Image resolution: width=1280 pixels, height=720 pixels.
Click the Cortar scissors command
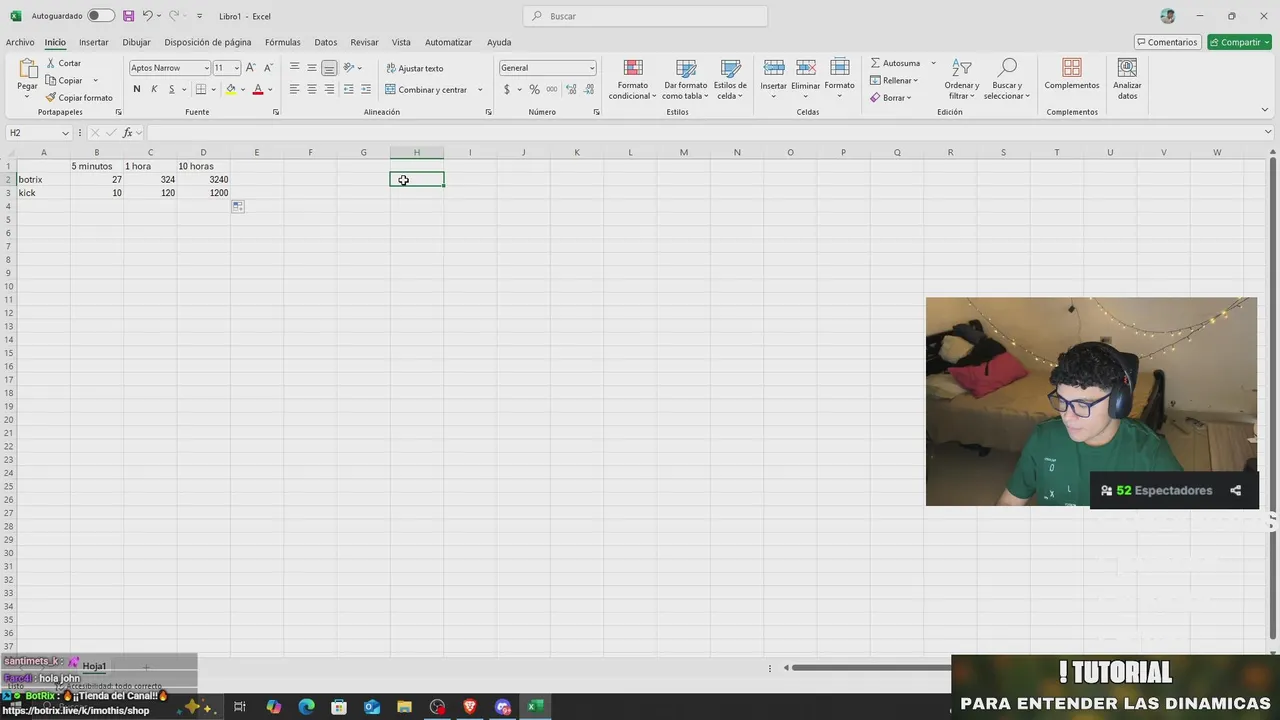(x=63, y=63)
